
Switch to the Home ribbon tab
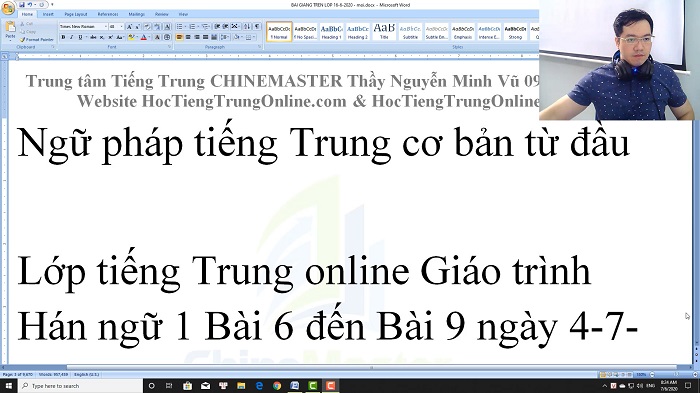(x=27, y=14)
